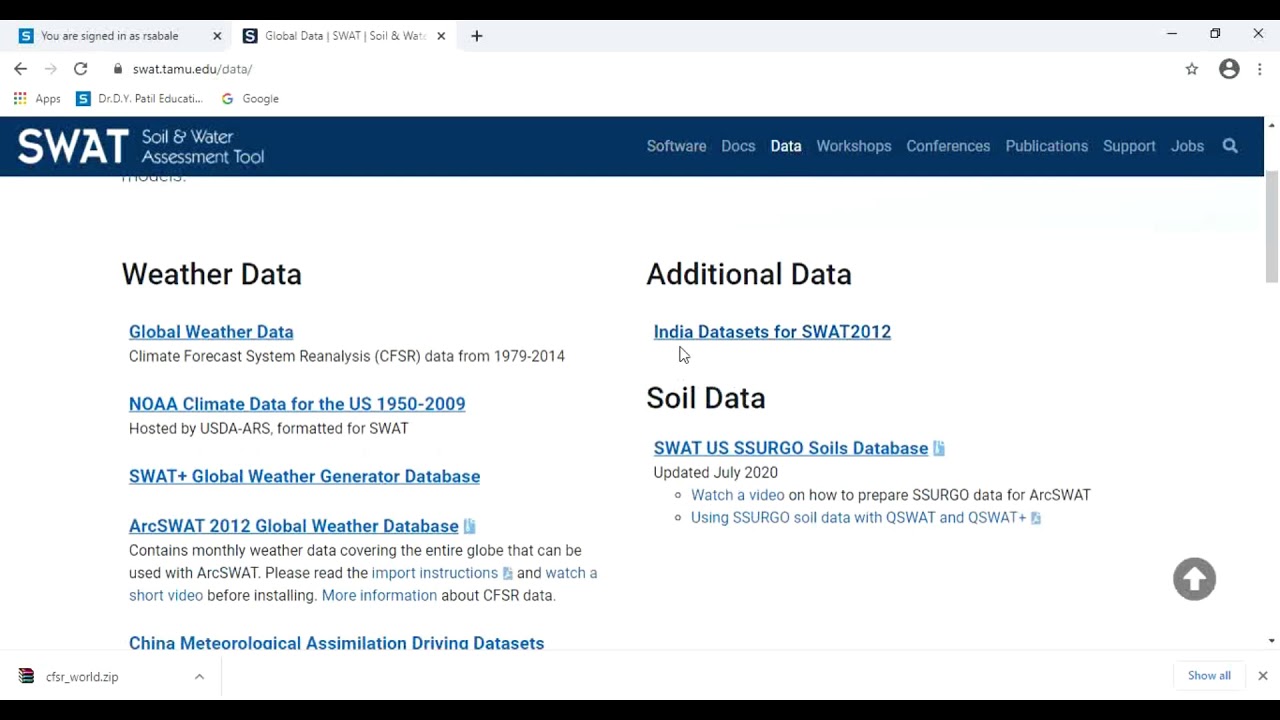Open the Conferences menu item
The height and width of the screenshot is (720, 1280).
click(x=948, y=146)
